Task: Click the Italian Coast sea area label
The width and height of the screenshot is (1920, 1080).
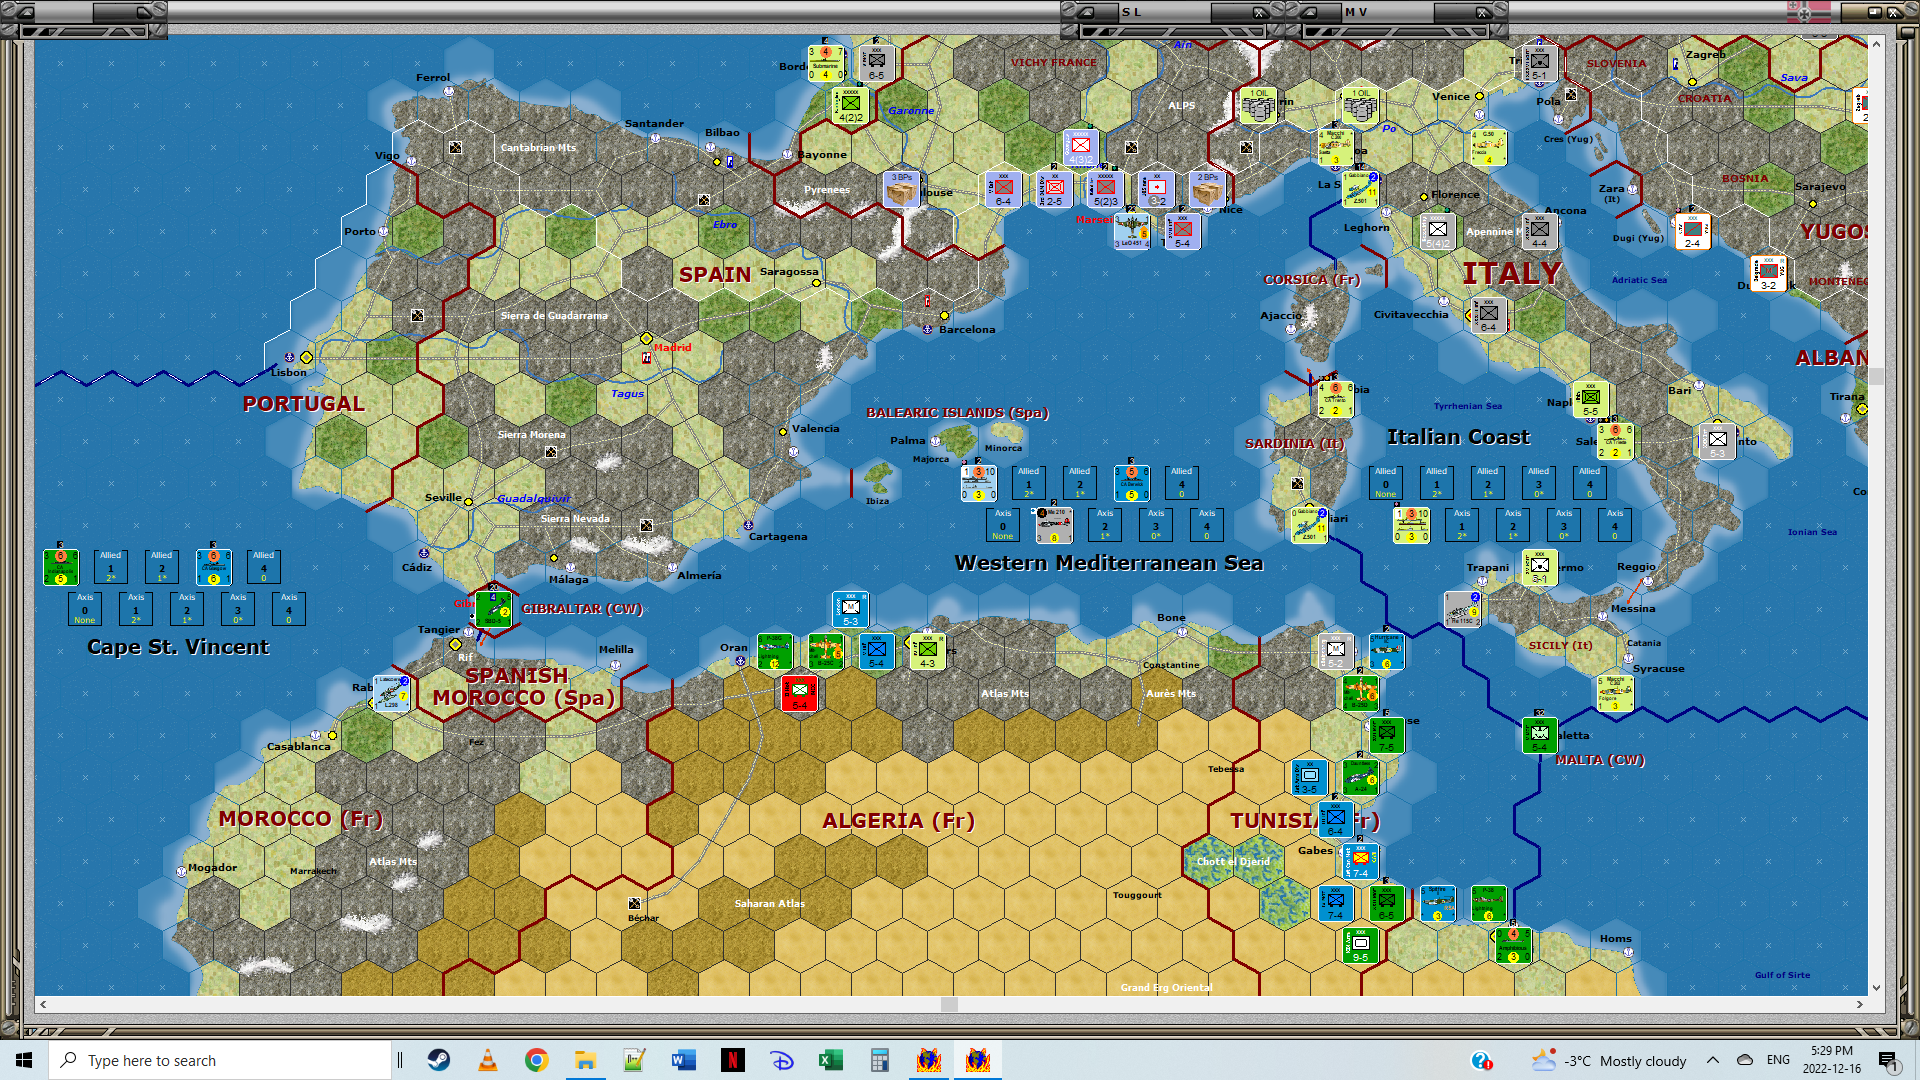Action: [1458, 437]
